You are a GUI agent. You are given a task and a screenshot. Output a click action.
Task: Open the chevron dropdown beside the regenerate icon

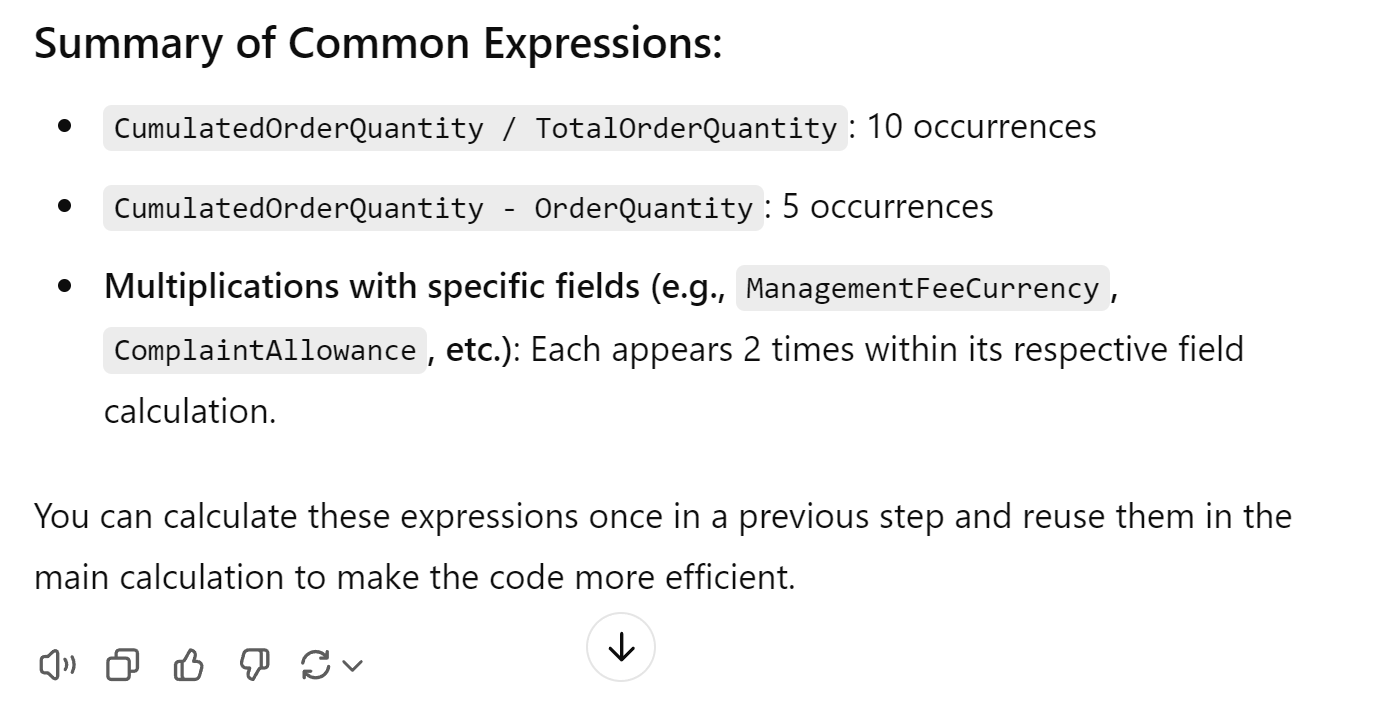pos(352,665)
